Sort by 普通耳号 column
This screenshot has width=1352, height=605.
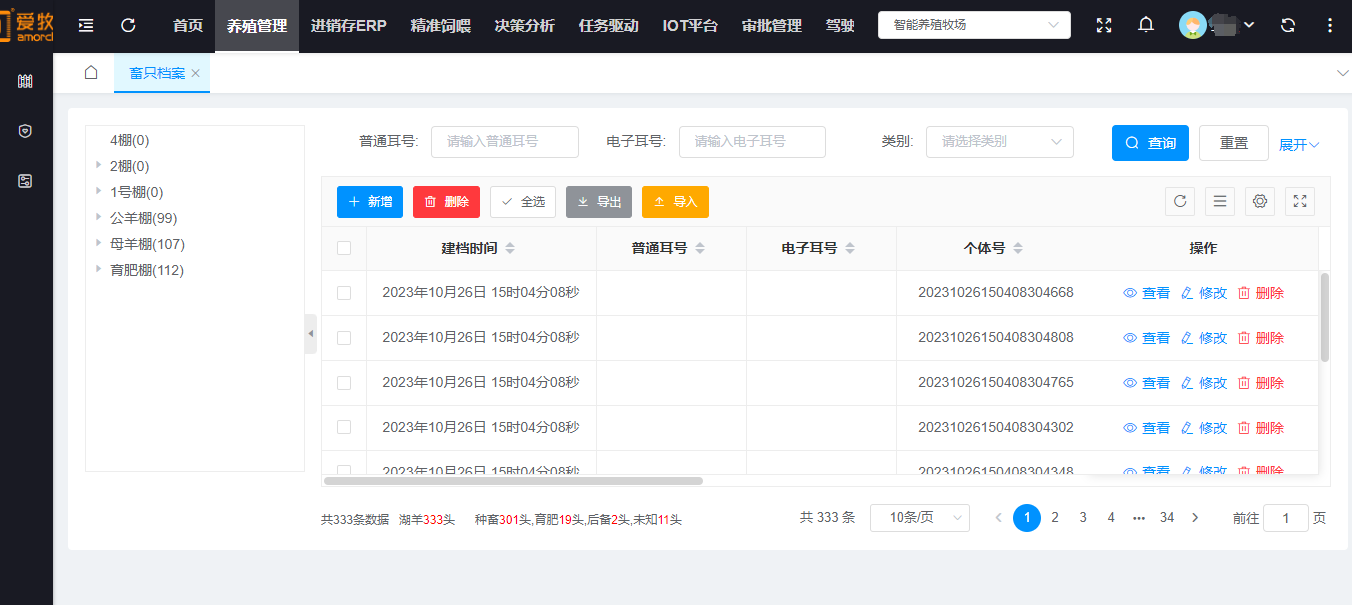pyautogui.click(x=700, y=248)
